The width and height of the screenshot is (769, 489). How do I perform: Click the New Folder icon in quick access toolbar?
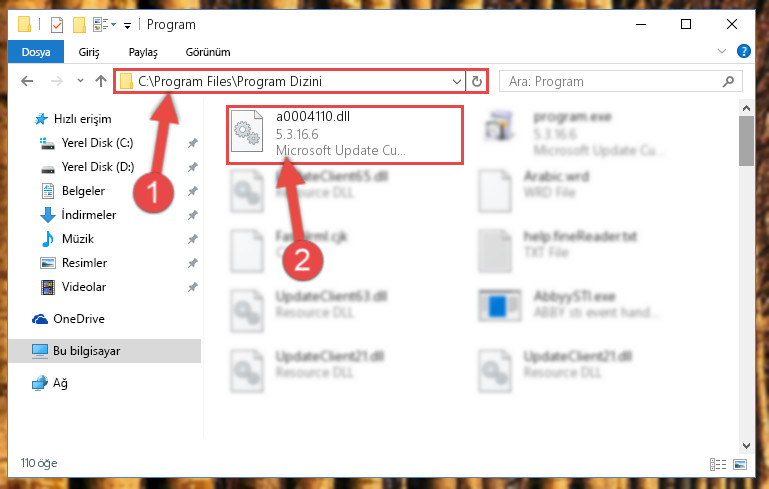(79, 25)
